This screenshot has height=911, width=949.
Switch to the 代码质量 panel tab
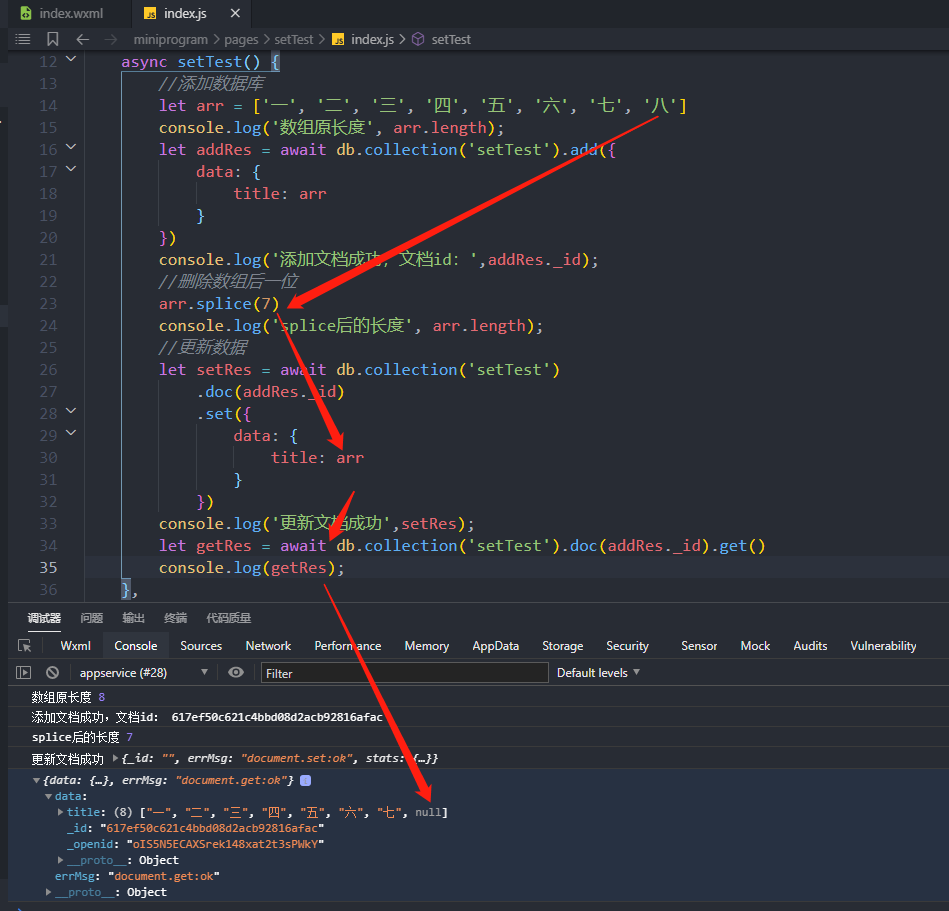228,618
